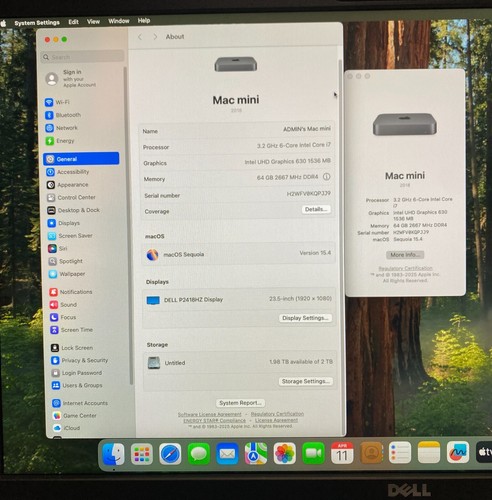Open the Help menu
The image size is (492, 500).
144,21
